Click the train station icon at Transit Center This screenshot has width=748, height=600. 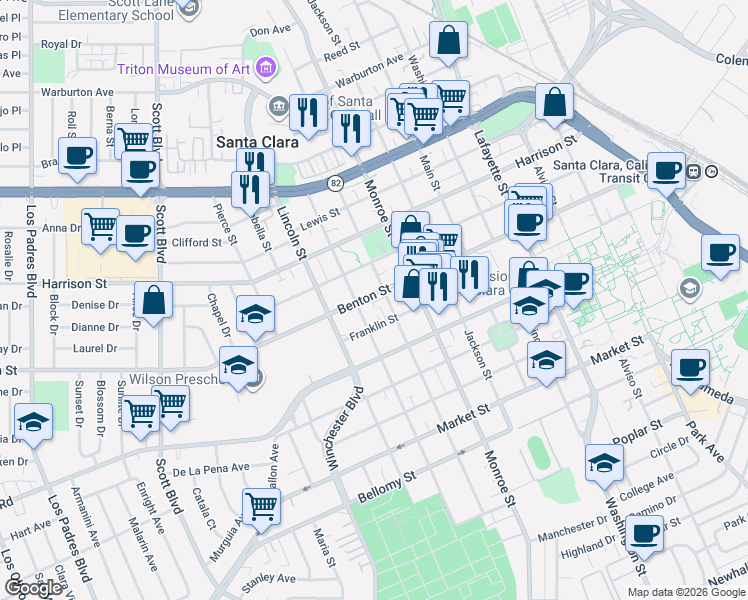(694, 171)
